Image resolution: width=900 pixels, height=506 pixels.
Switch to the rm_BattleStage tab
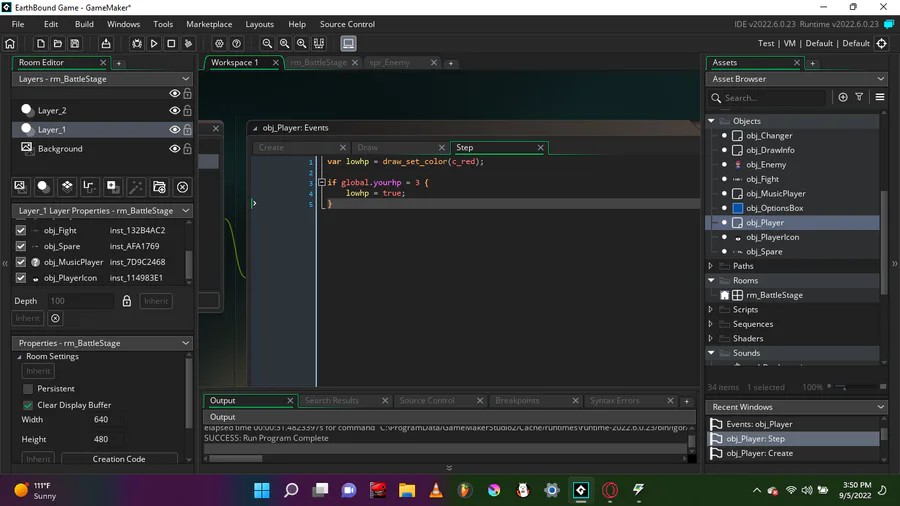pyautogui.click(x=318, y=63)
